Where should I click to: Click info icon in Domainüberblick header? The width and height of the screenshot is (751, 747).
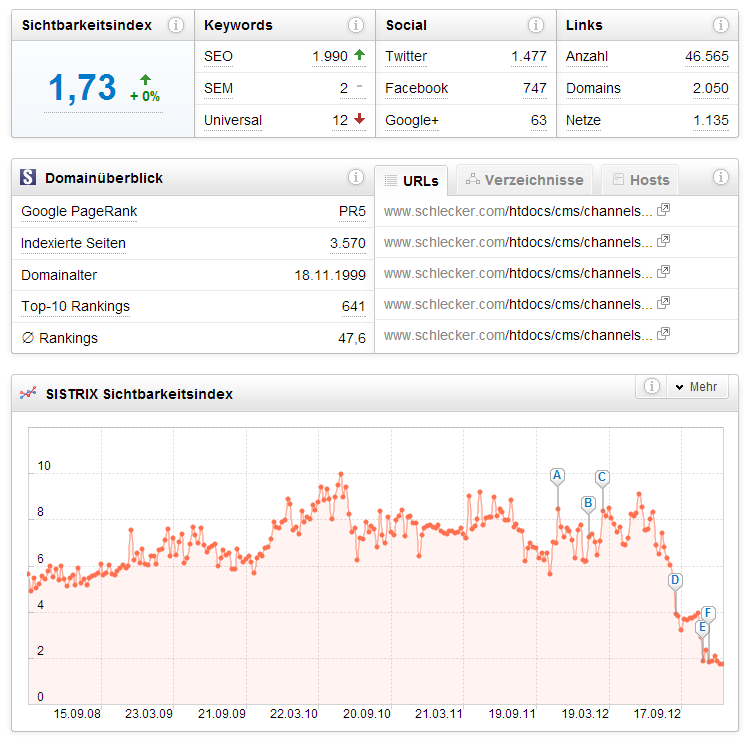[356, 177]
